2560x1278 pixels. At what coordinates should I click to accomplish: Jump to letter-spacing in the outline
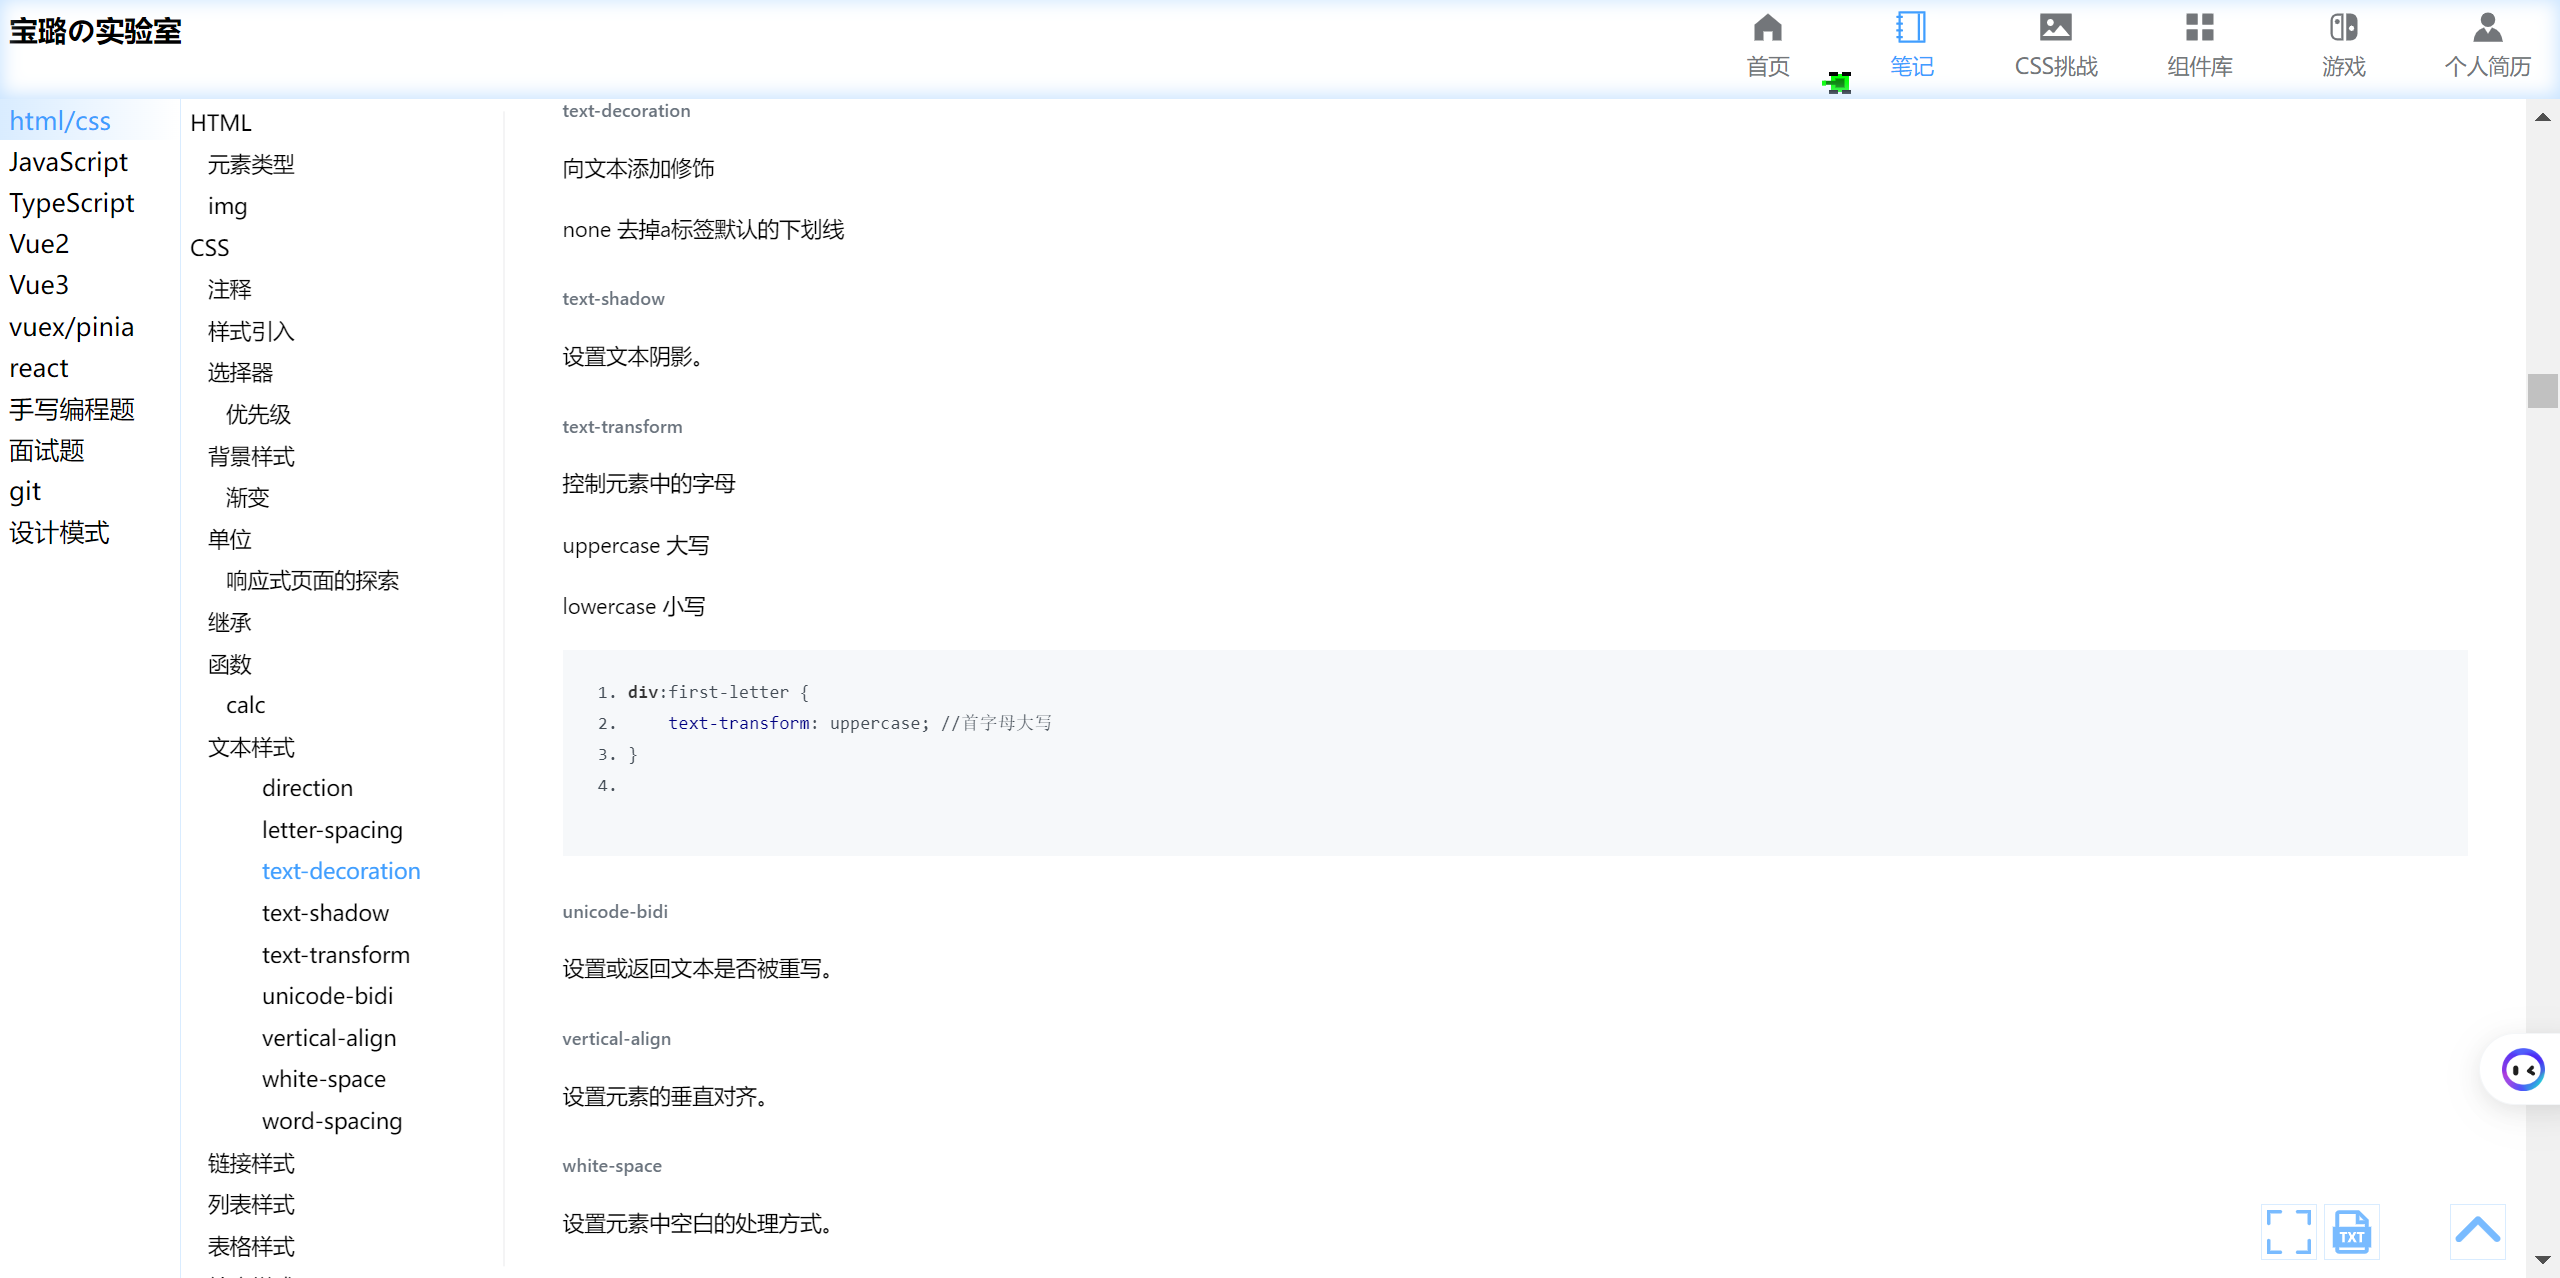tap(332, 830)
